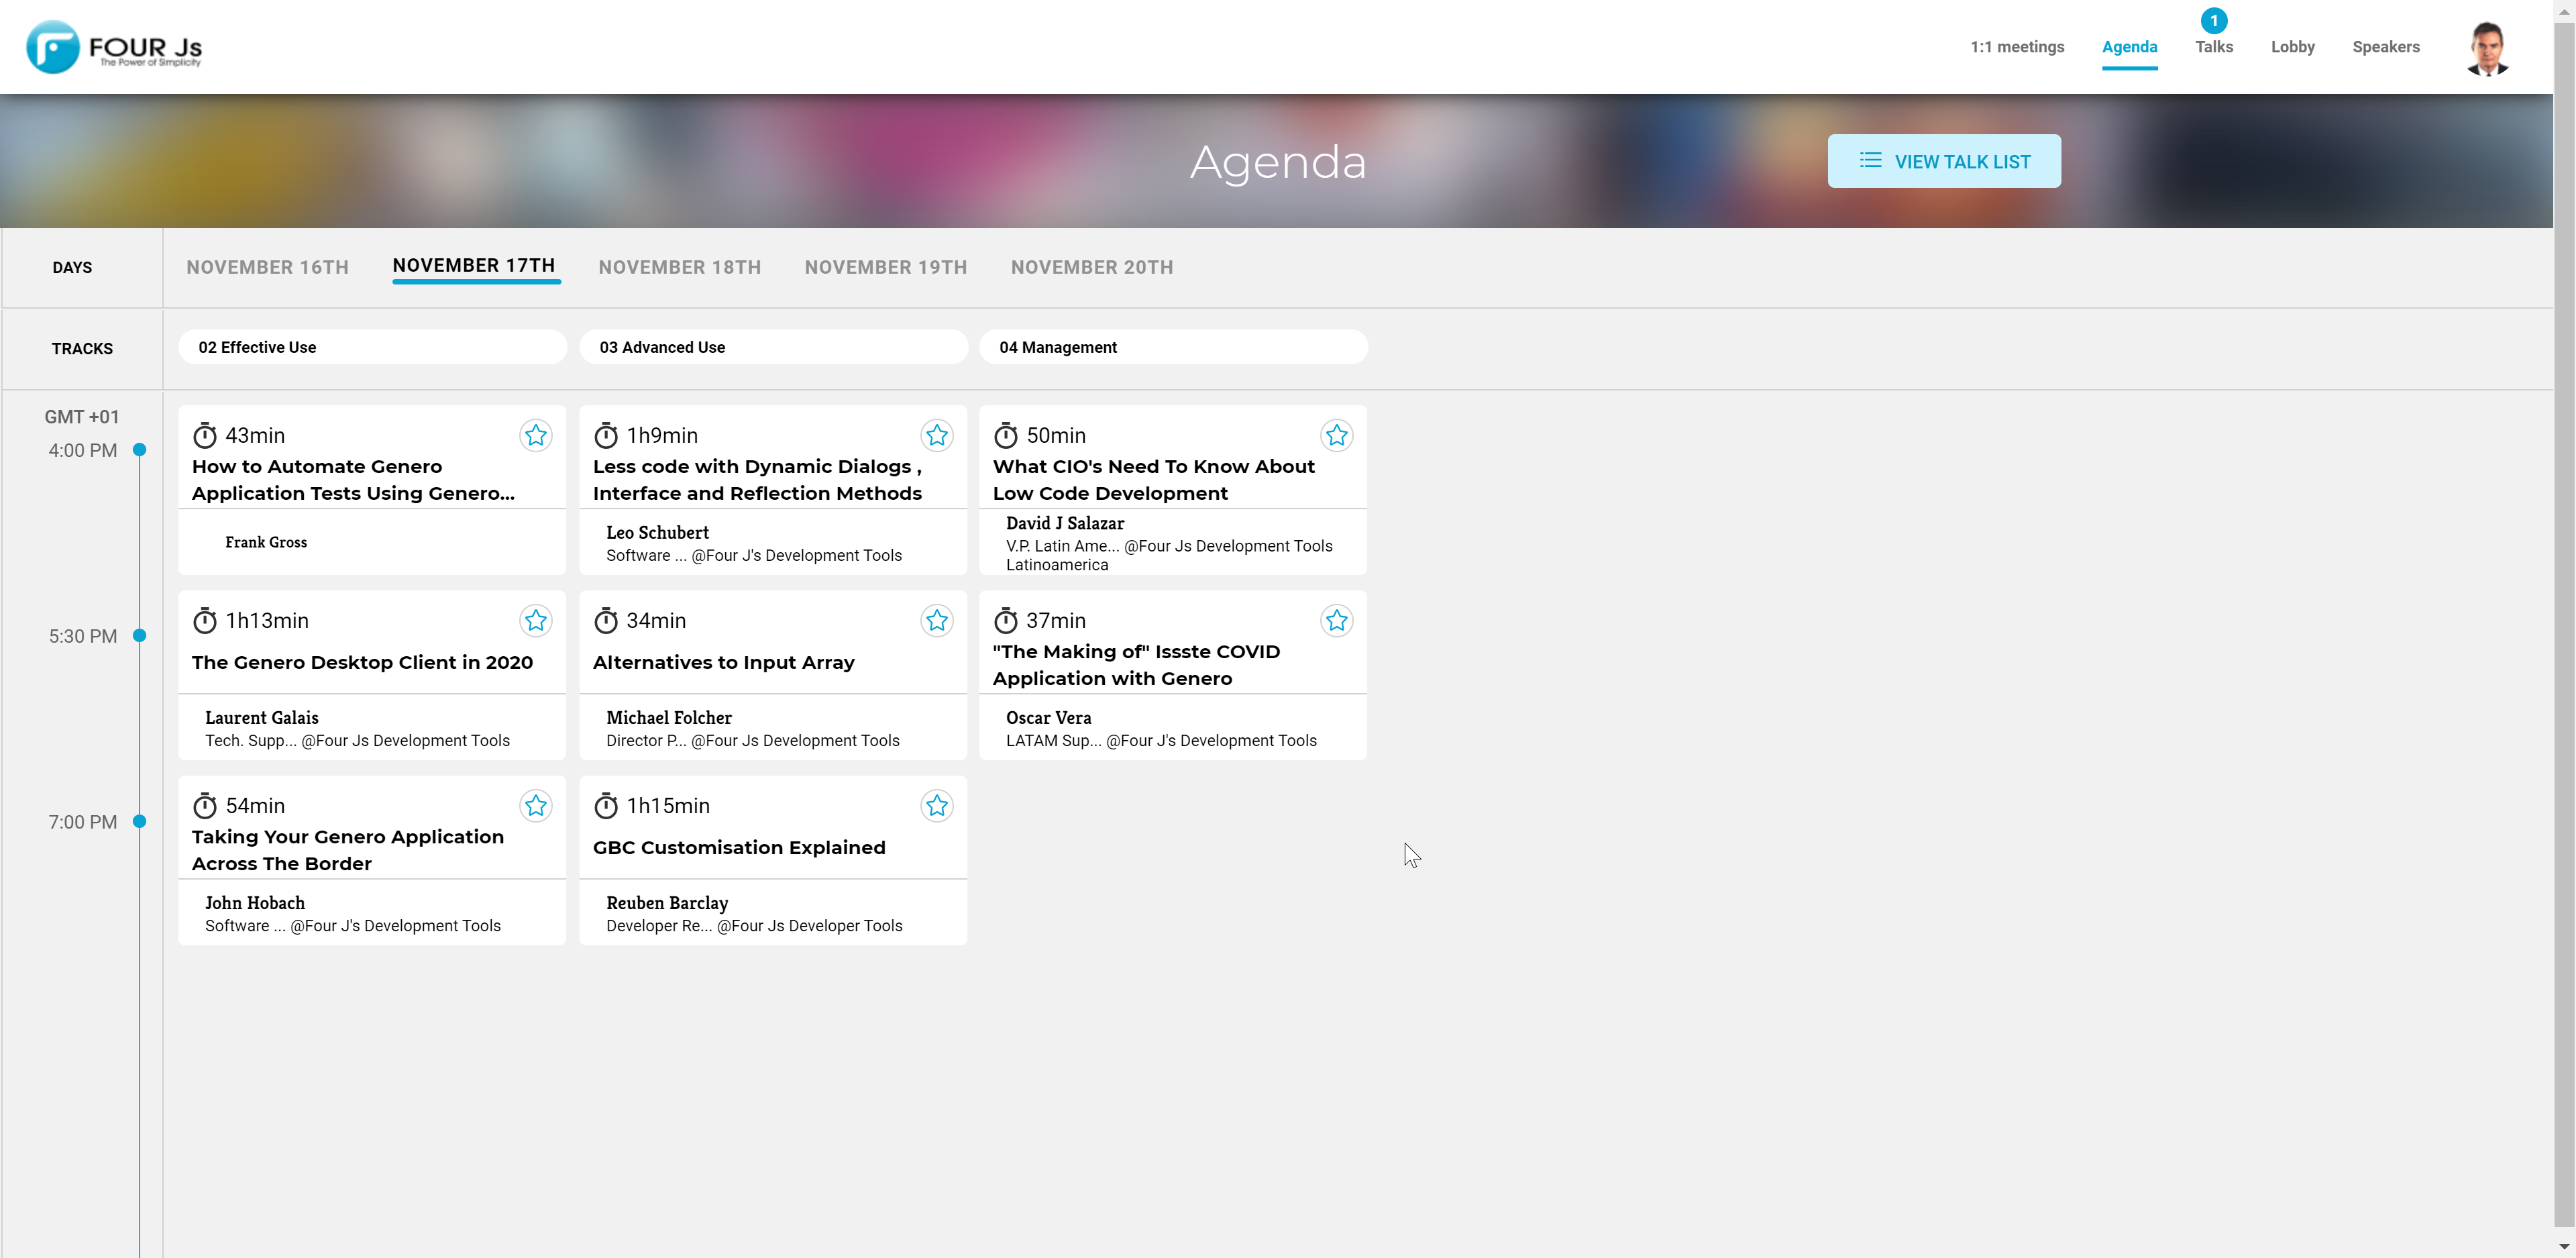Click the 7:00 PM timeline marker

pos(140,821)
